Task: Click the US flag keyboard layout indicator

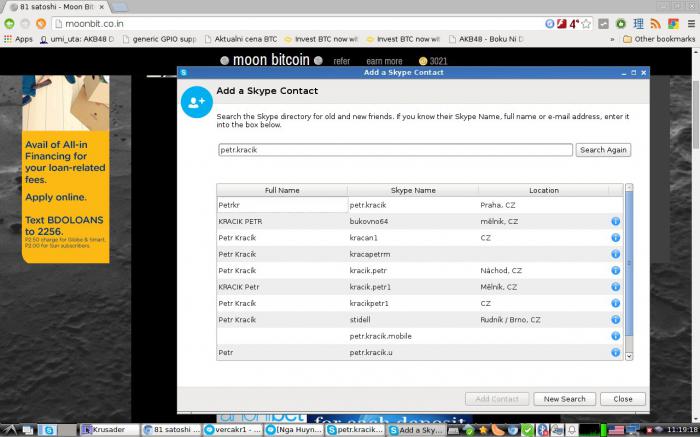Action: pos(616,430)
